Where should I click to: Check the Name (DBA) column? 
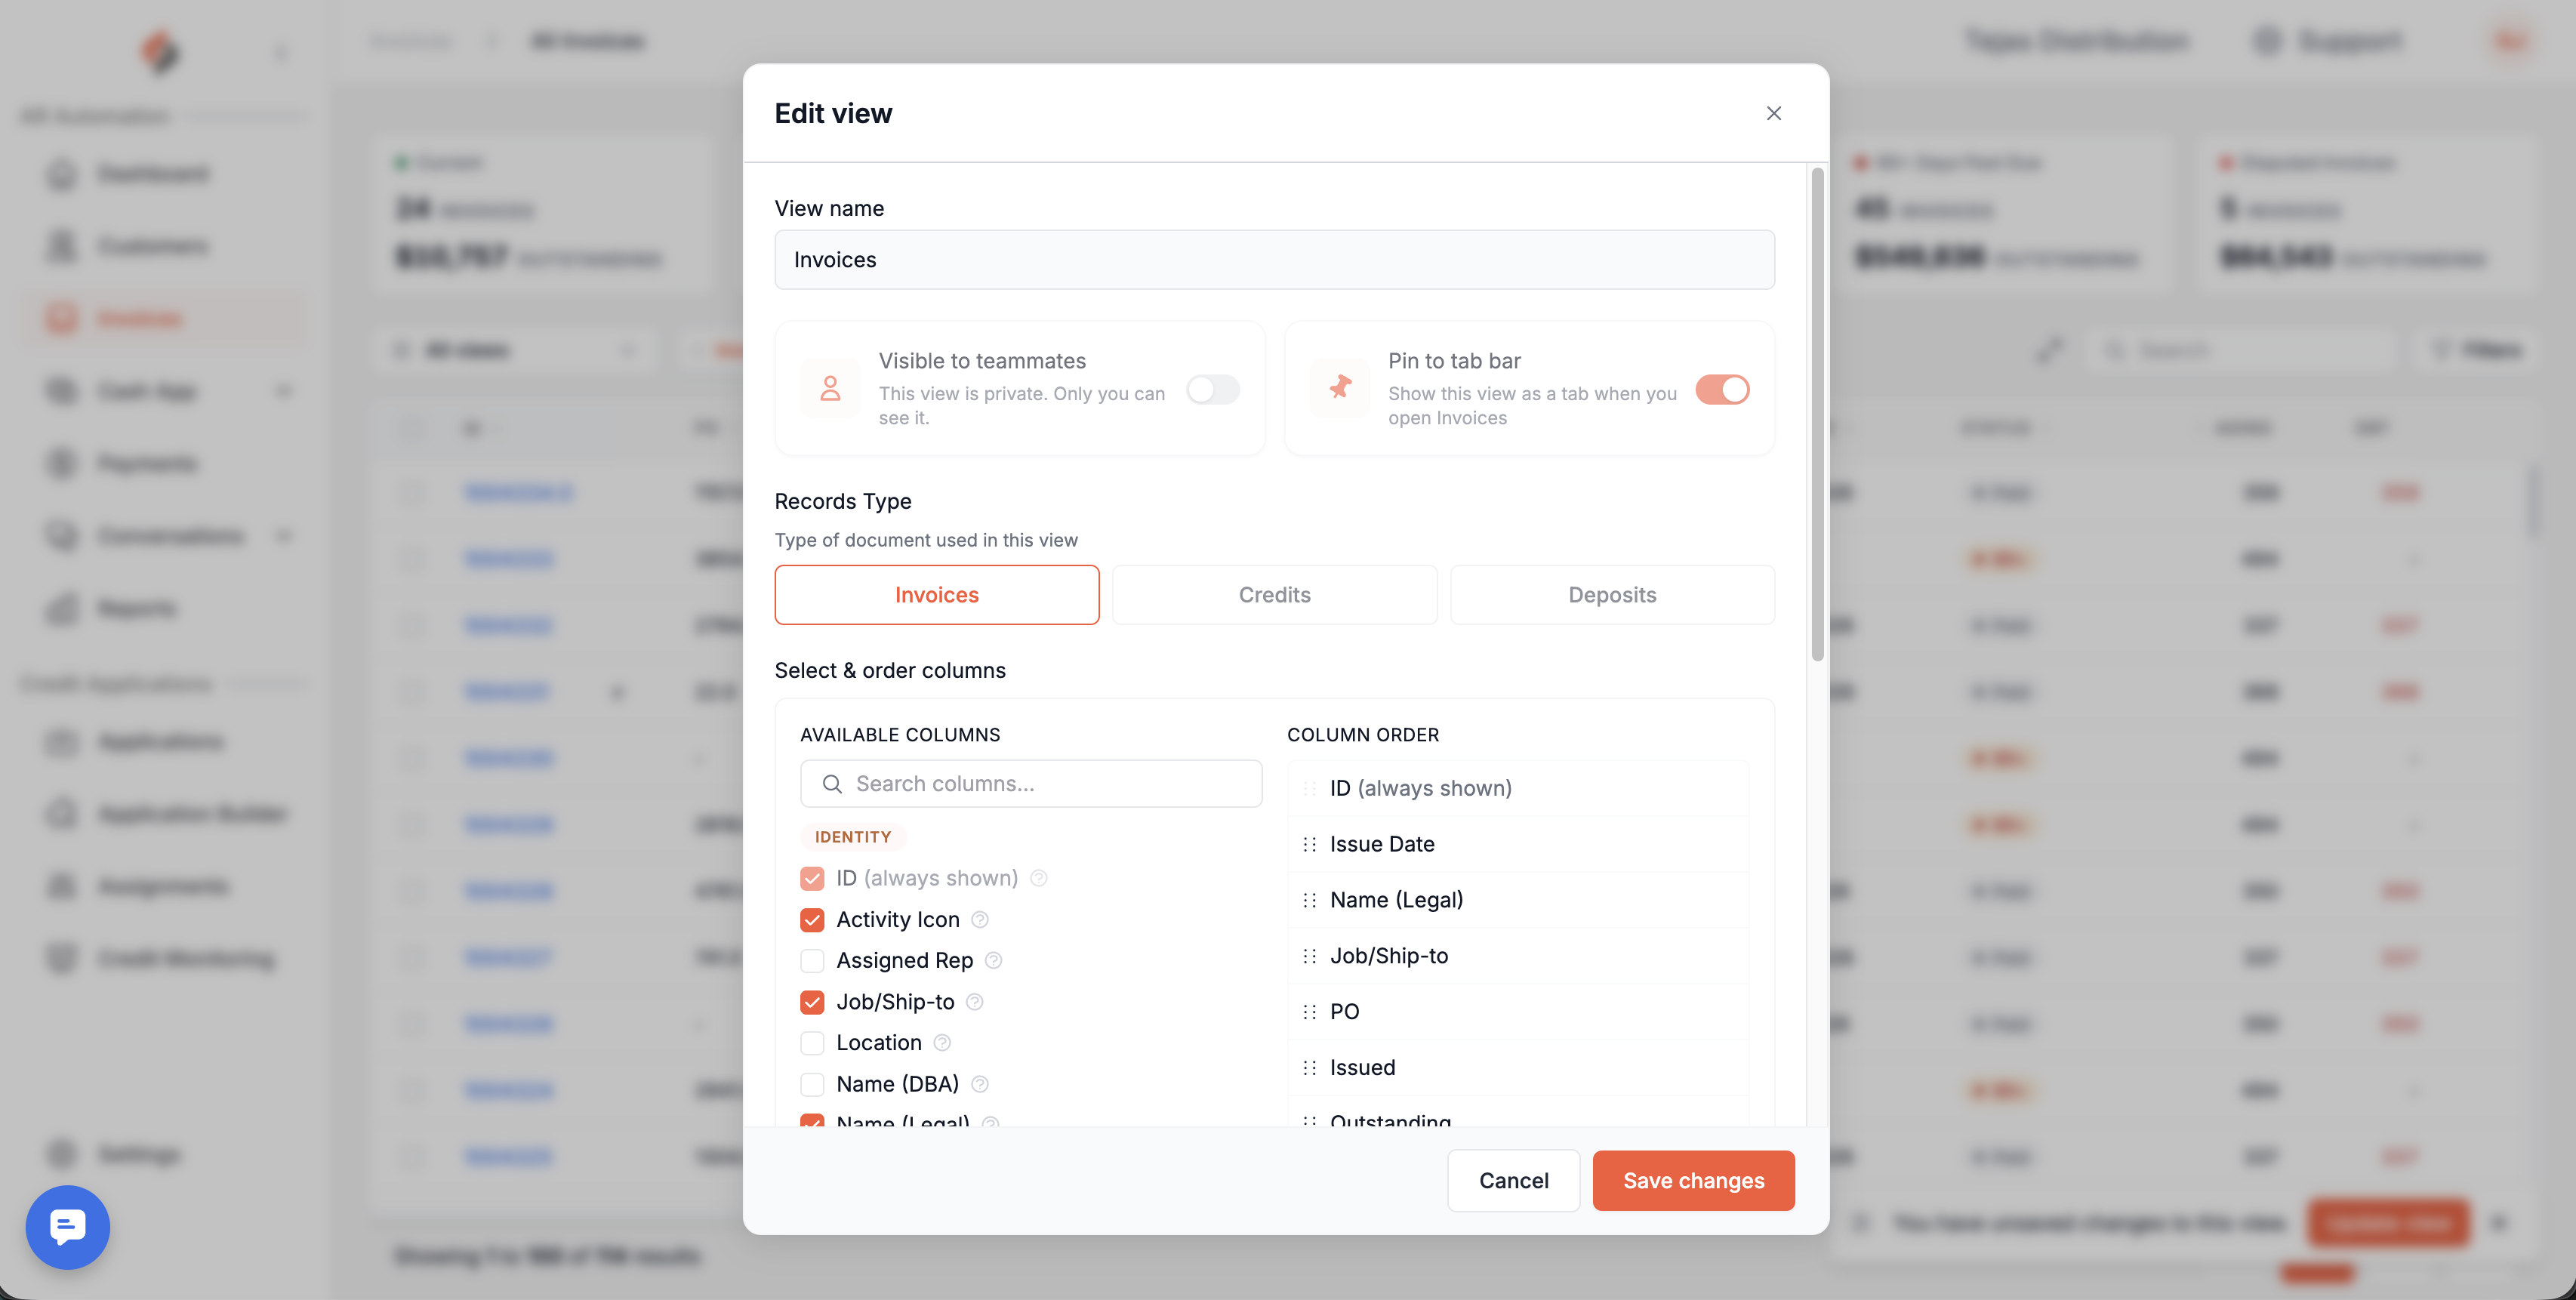tap(812, 1084)
